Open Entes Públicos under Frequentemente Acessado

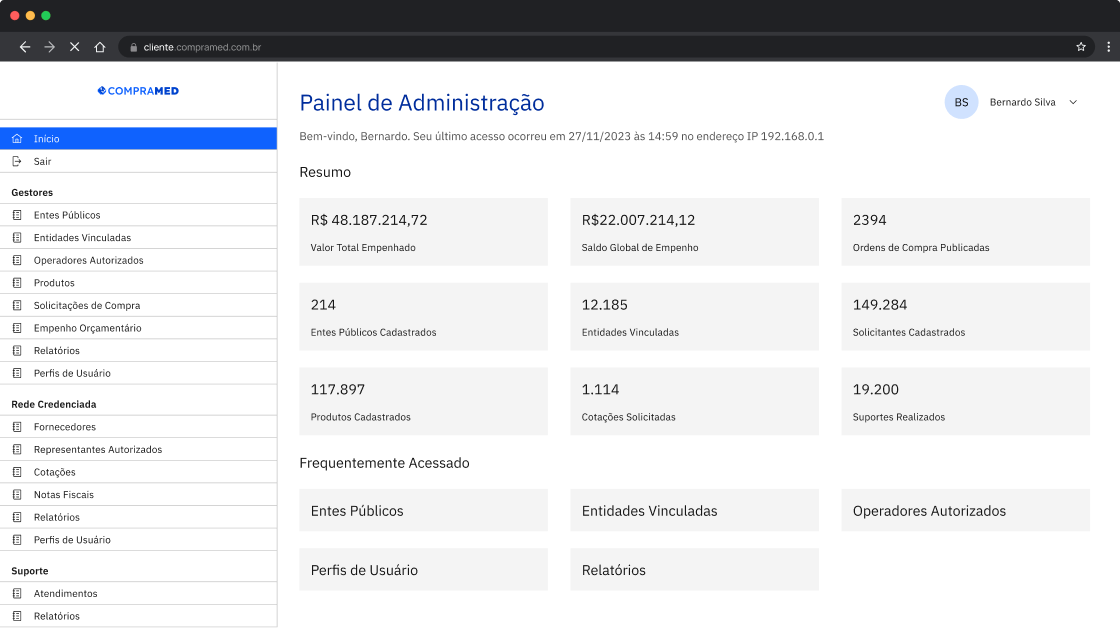click(423, 510)
